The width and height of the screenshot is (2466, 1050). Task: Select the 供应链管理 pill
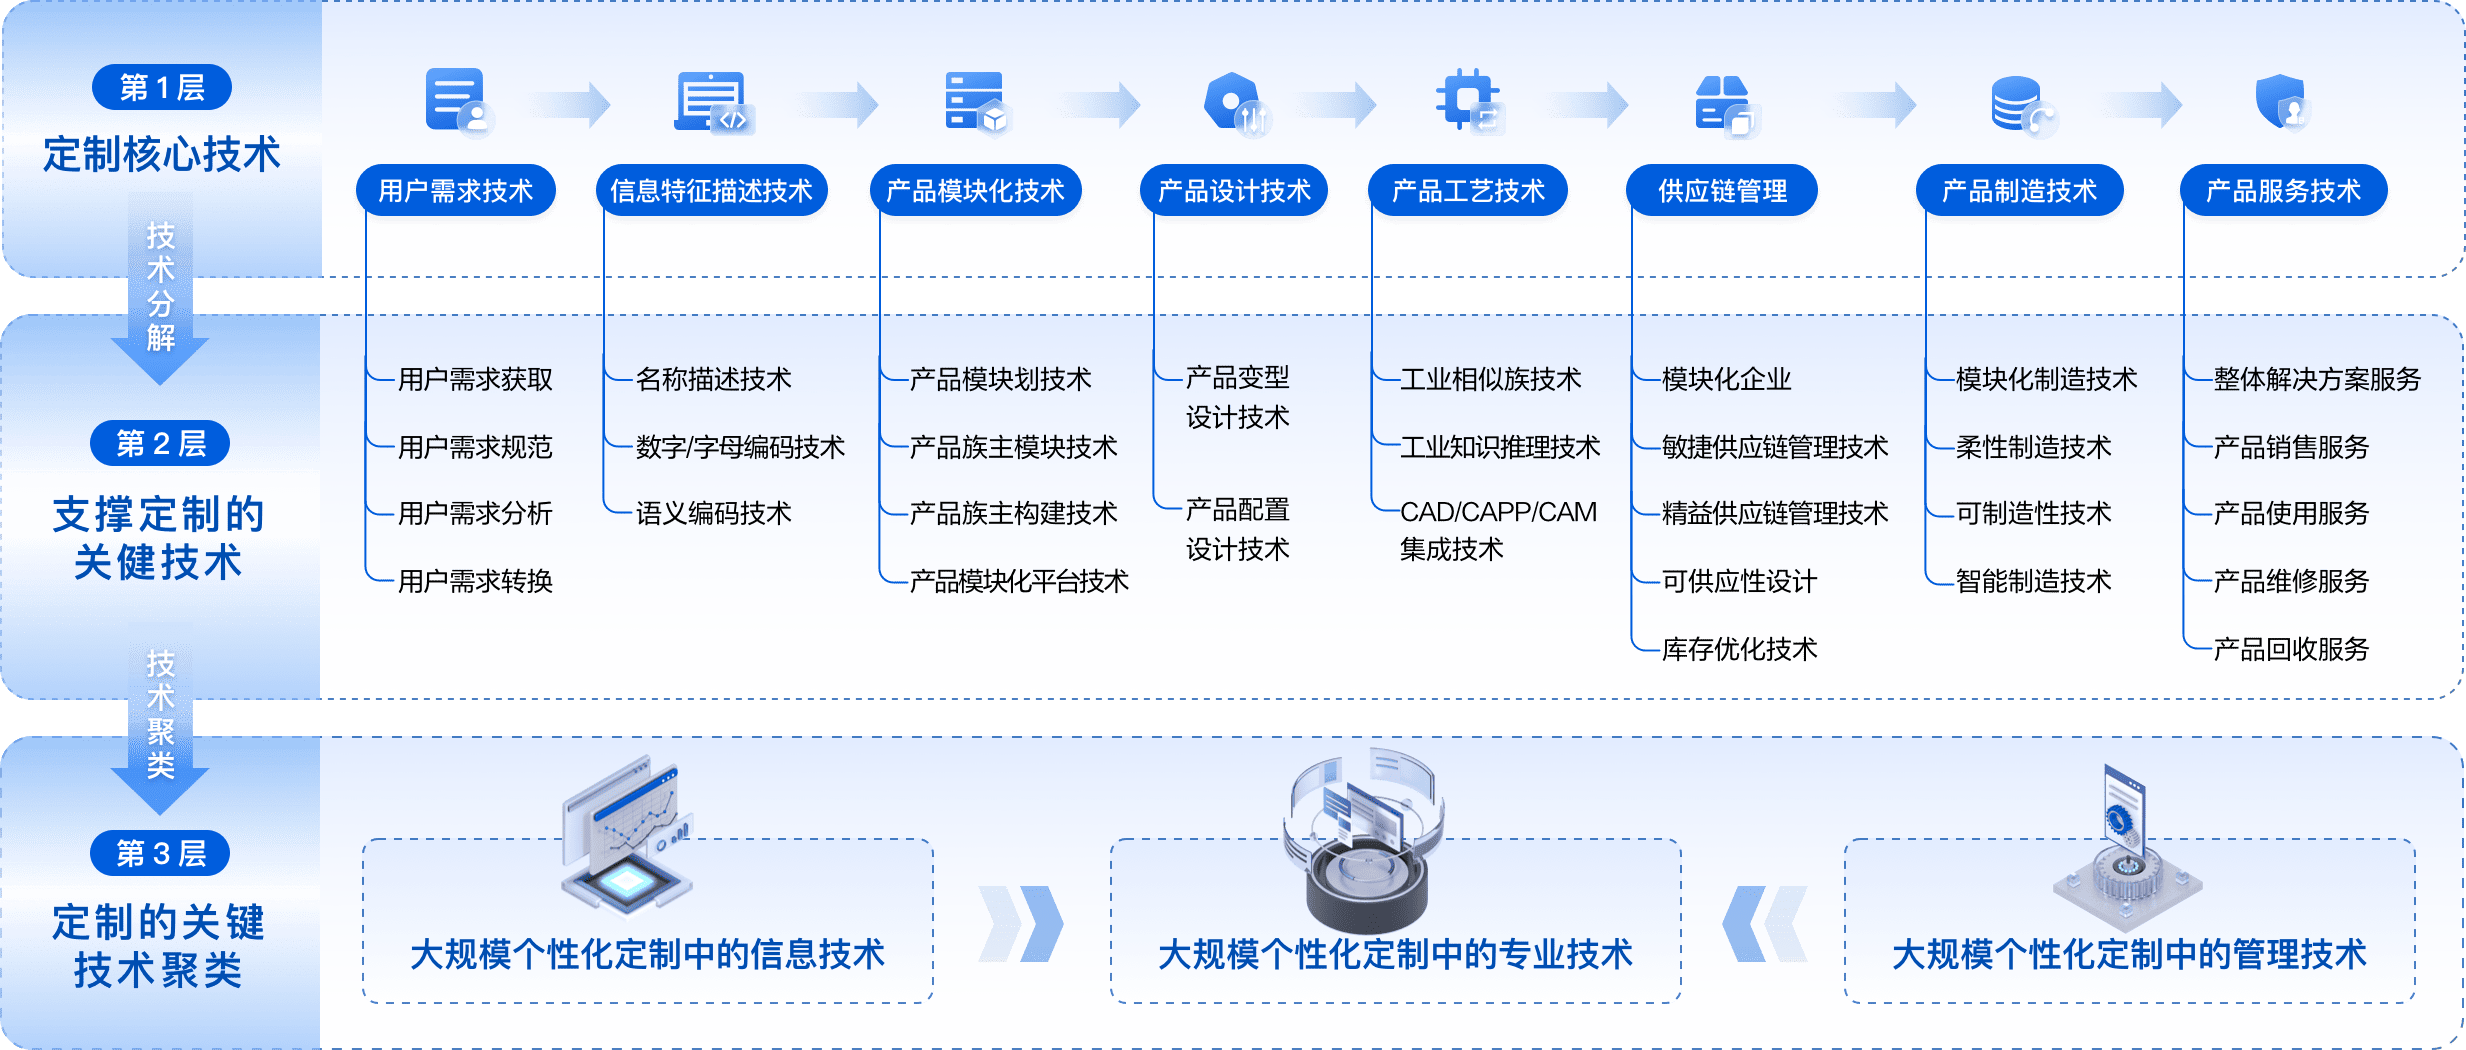[1722, 190]
